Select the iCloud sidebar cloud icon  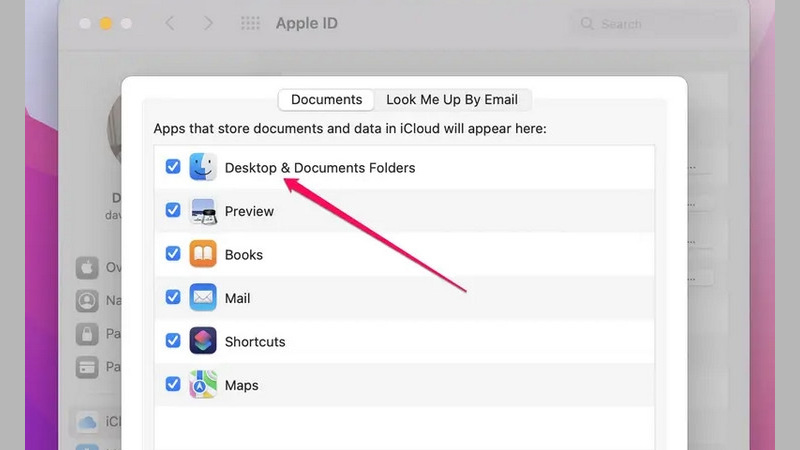coord(87,422)
